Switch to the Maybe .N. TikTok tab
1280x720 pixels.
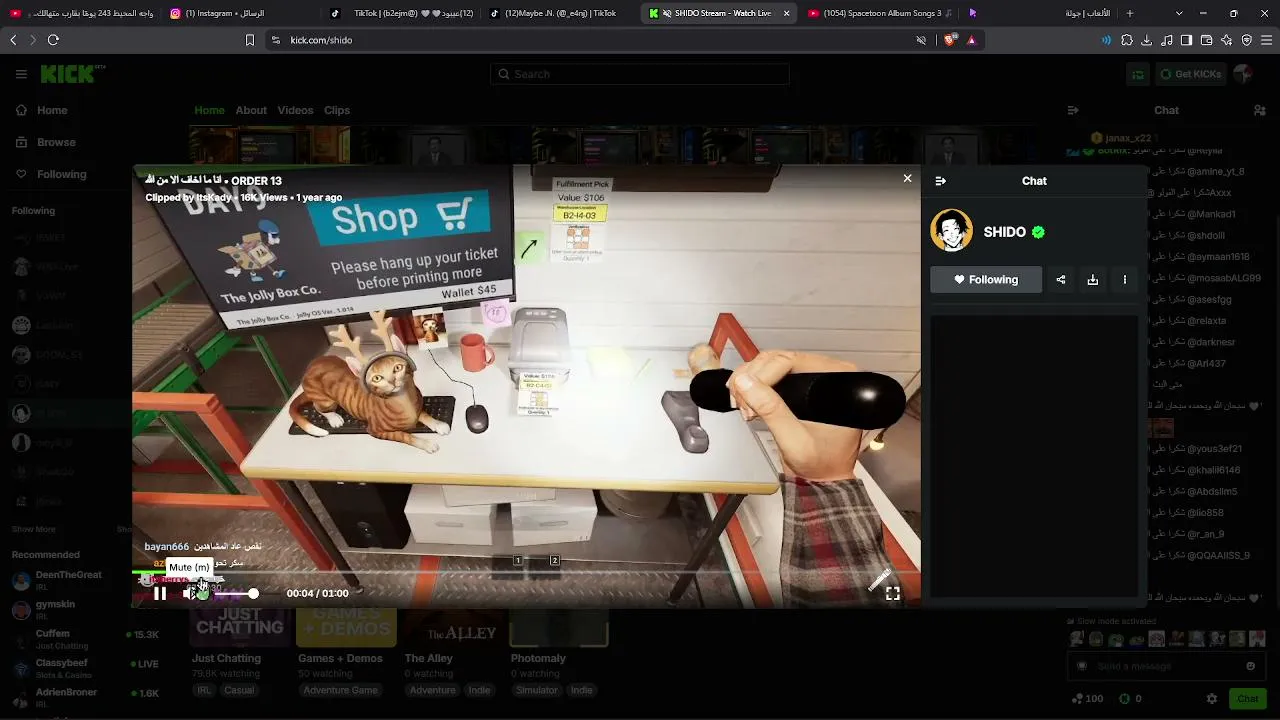[x=560, y=13]
